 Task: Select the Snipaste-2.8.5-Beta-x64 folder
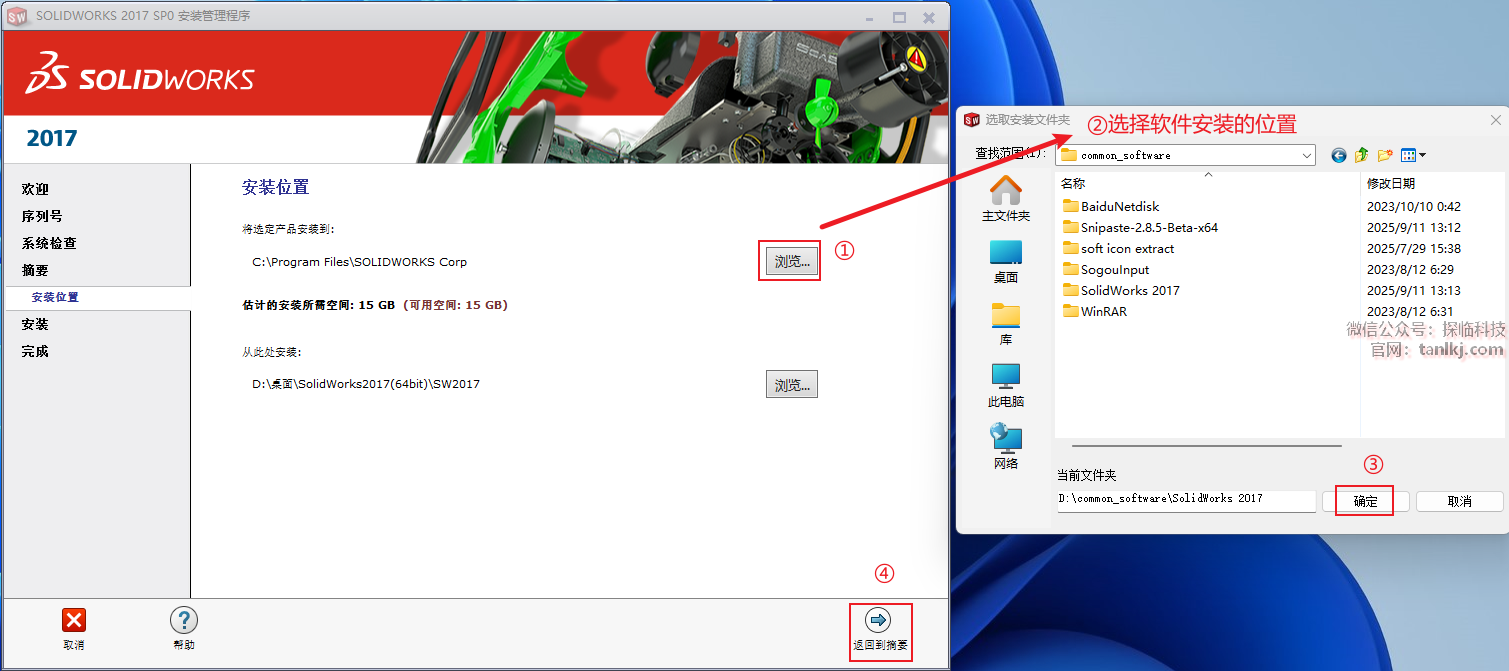1140,227
